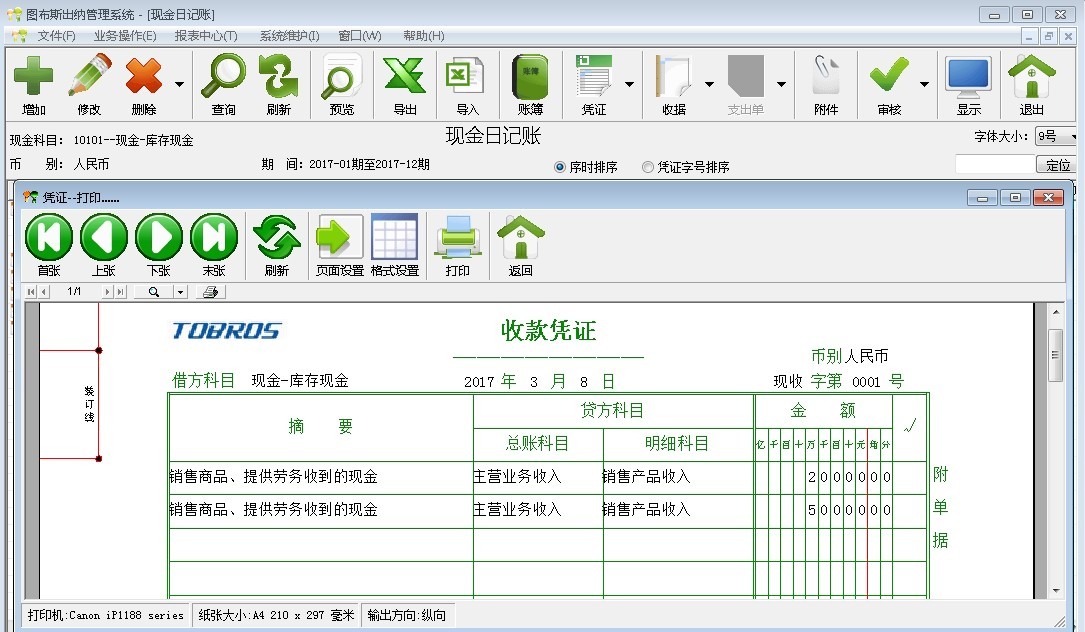Click the 打印机:Canon iP1188 series status entry
1085x632 pixels.
click(x=106, y=615)
